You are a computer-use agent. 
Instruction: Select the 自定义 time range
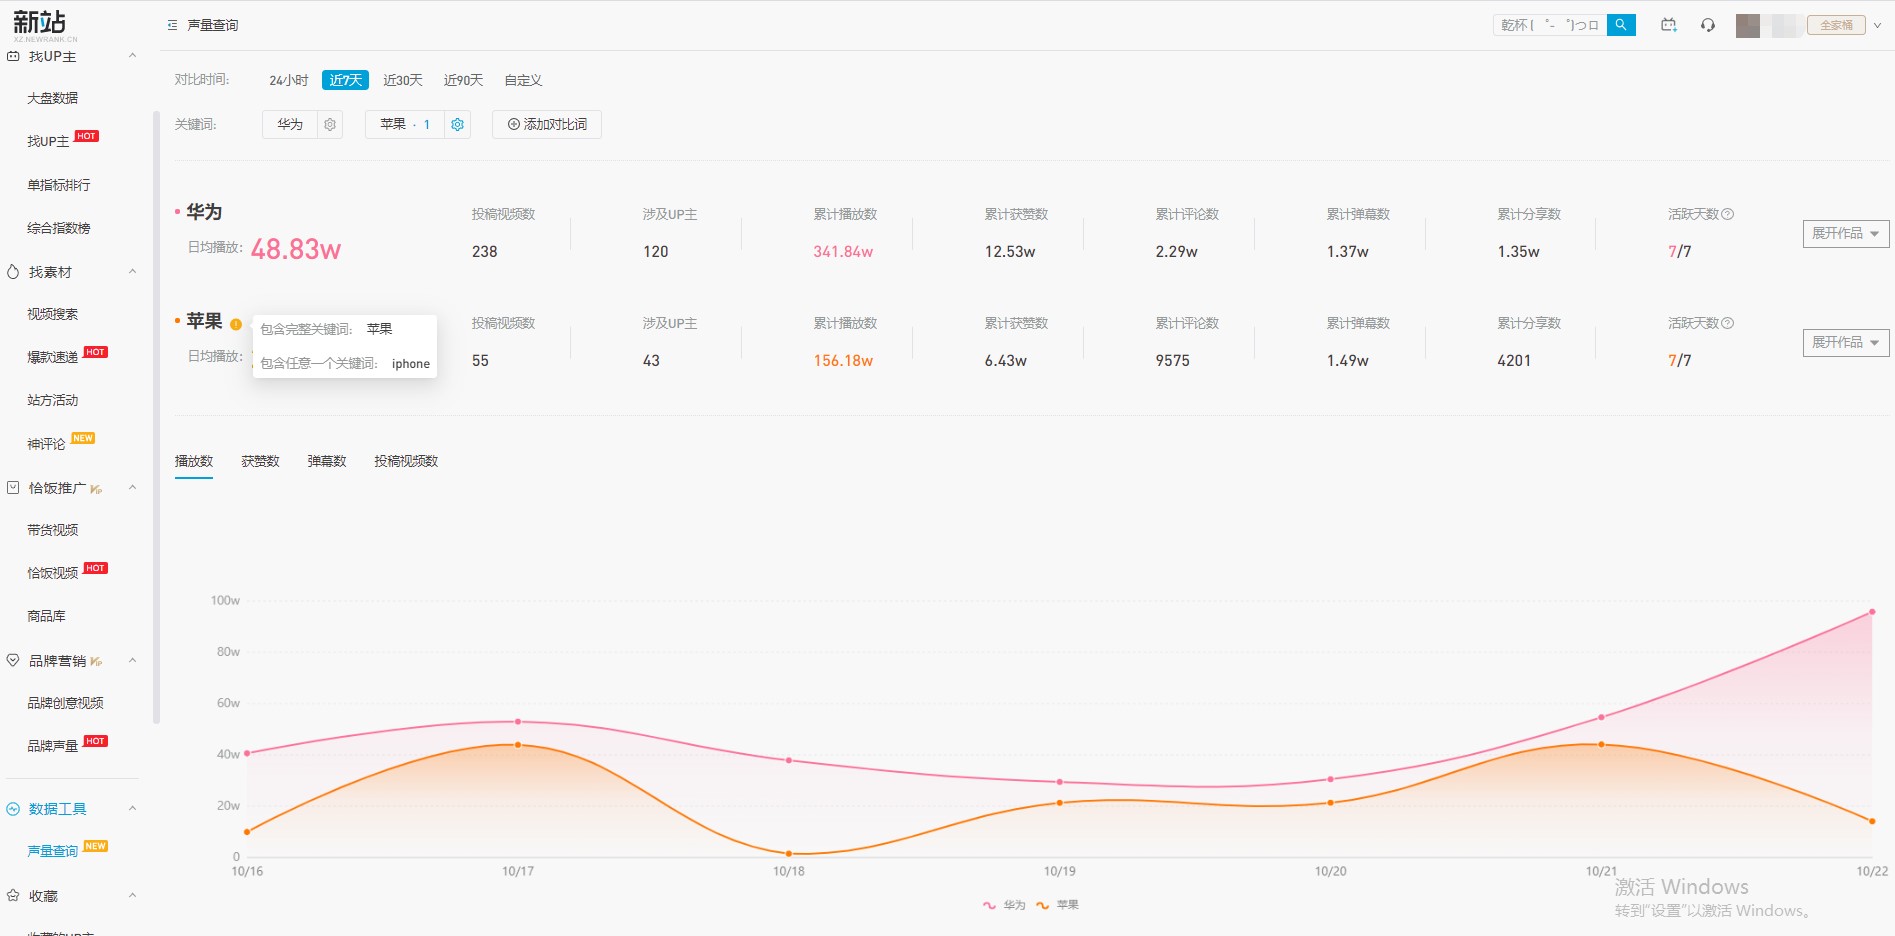523,80
